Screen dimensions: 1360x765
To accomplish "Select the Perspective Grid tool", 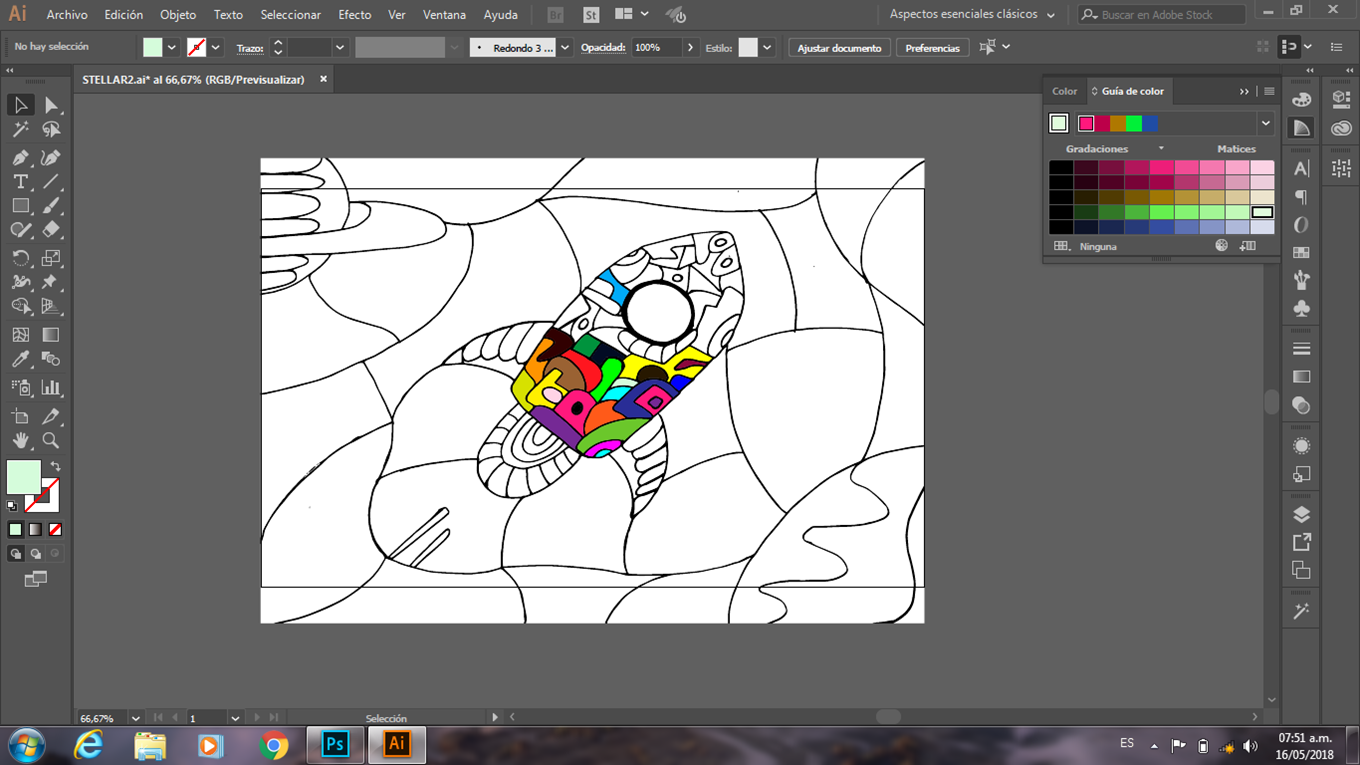I will 51,307.
